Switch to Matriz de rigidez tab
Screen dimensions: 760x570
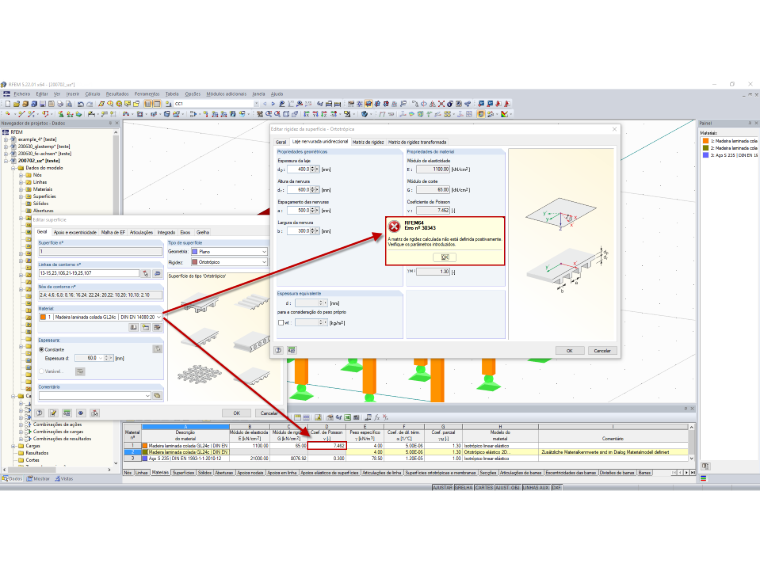coord(368,142)
